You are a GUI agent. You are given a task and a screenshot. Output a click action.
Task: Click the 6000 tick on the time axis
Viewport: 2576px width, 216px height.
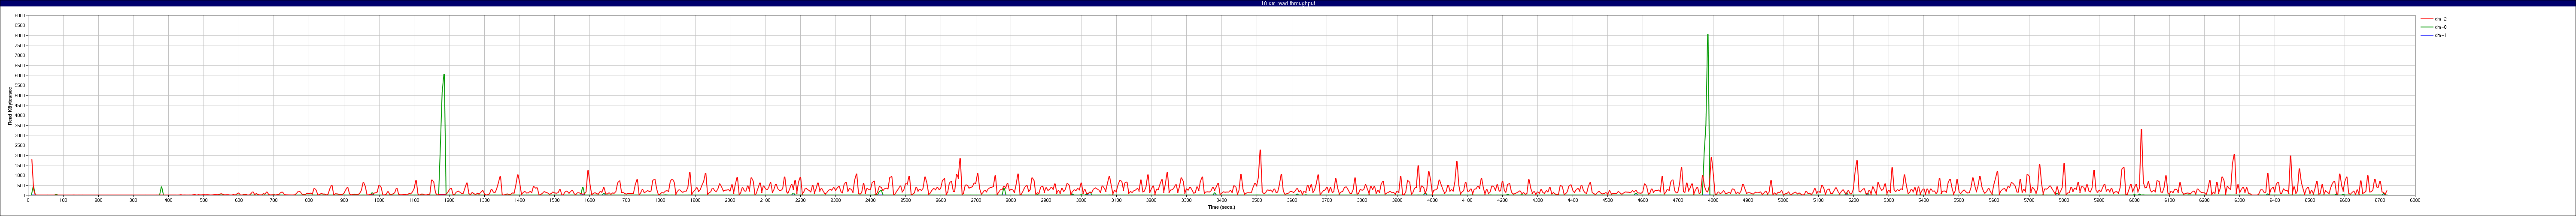(2134, 201)
